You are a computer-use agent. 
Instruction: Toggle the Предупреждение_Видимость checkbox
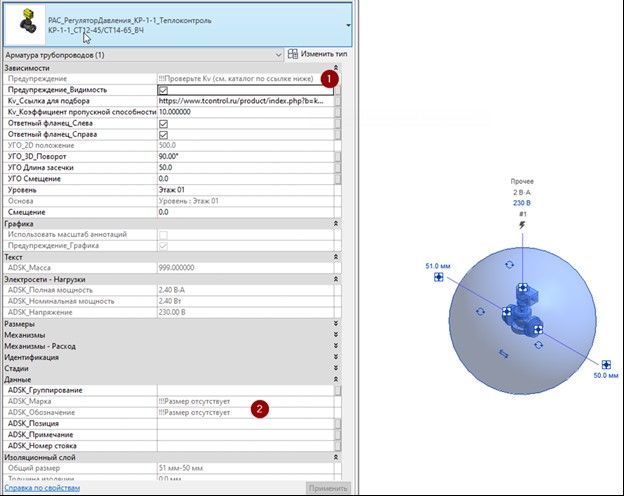point(163,90)
